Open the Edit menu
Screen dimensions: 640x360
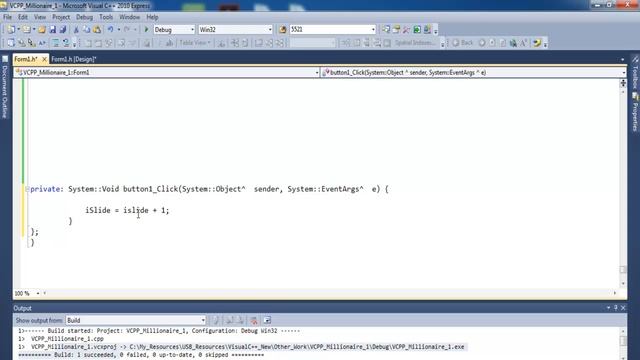tap(23, 17)
